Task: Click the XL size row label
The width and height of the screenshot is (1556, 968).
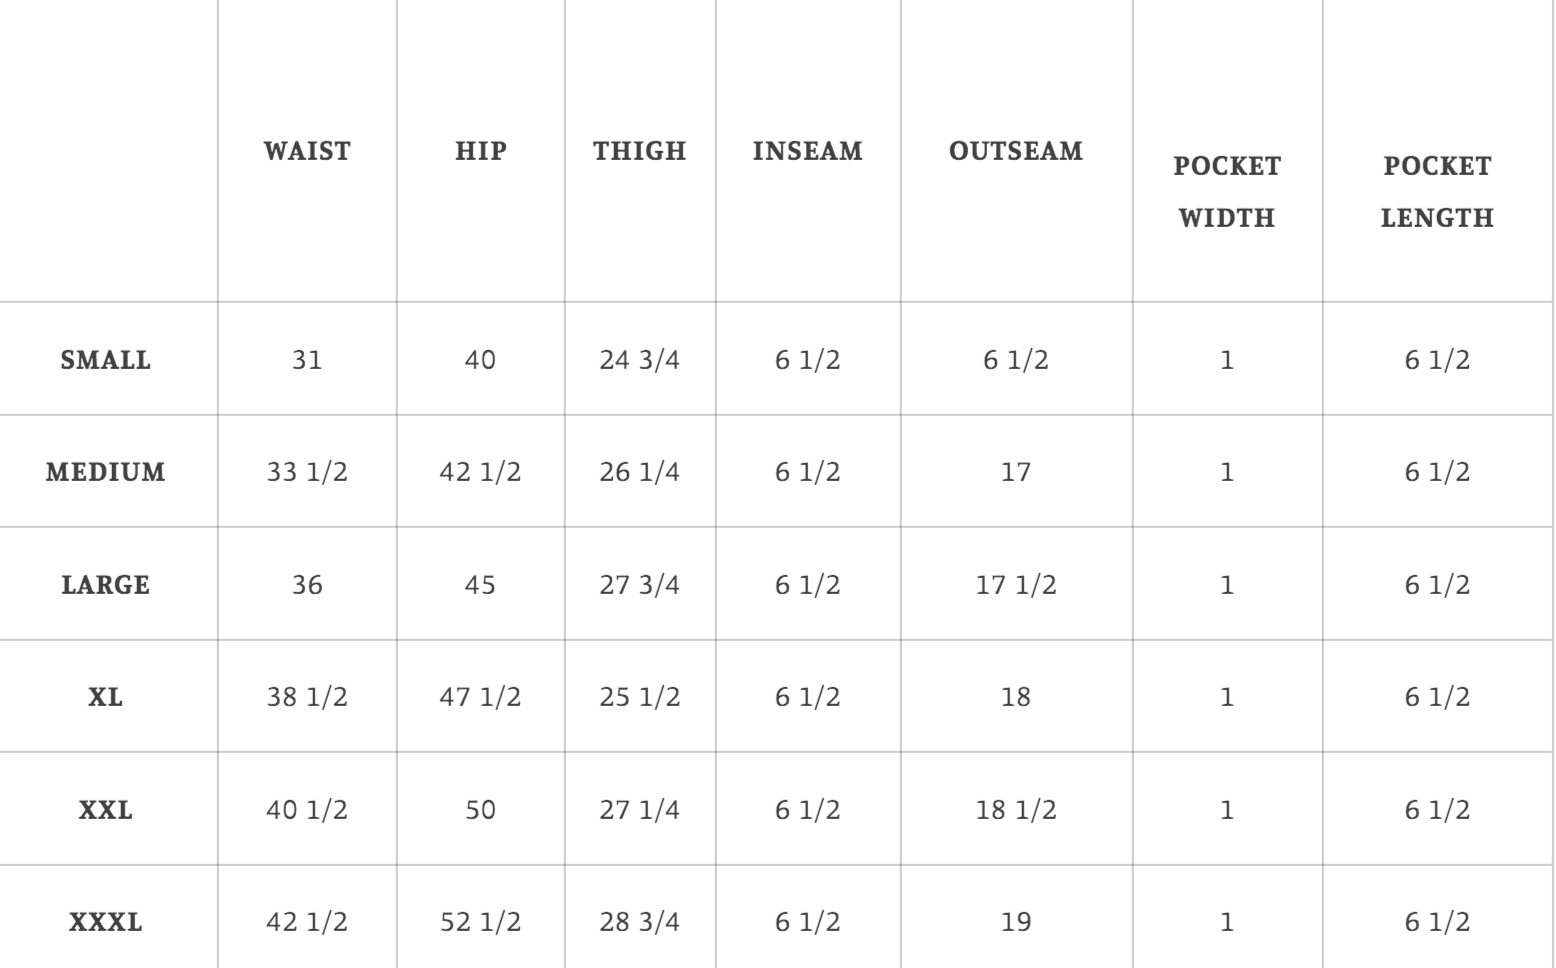Action: pyautogui.click(x=106, y=697)
